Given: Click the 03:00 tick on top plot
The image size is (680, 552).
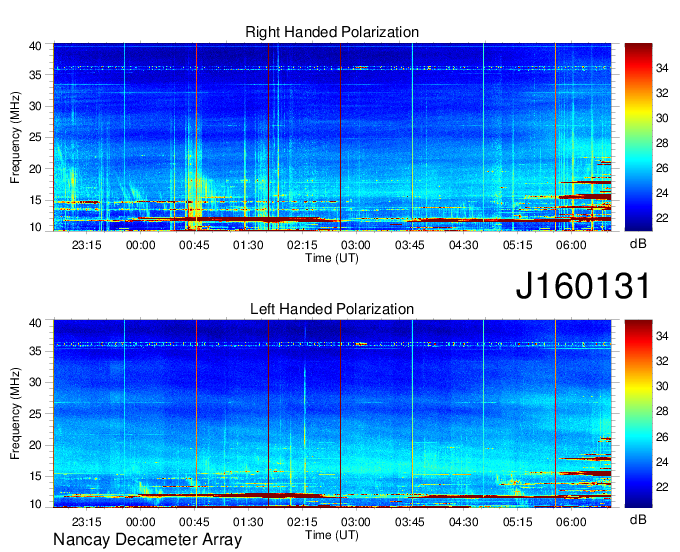Looking at the screenshot, I should click(x=356, y=245).
